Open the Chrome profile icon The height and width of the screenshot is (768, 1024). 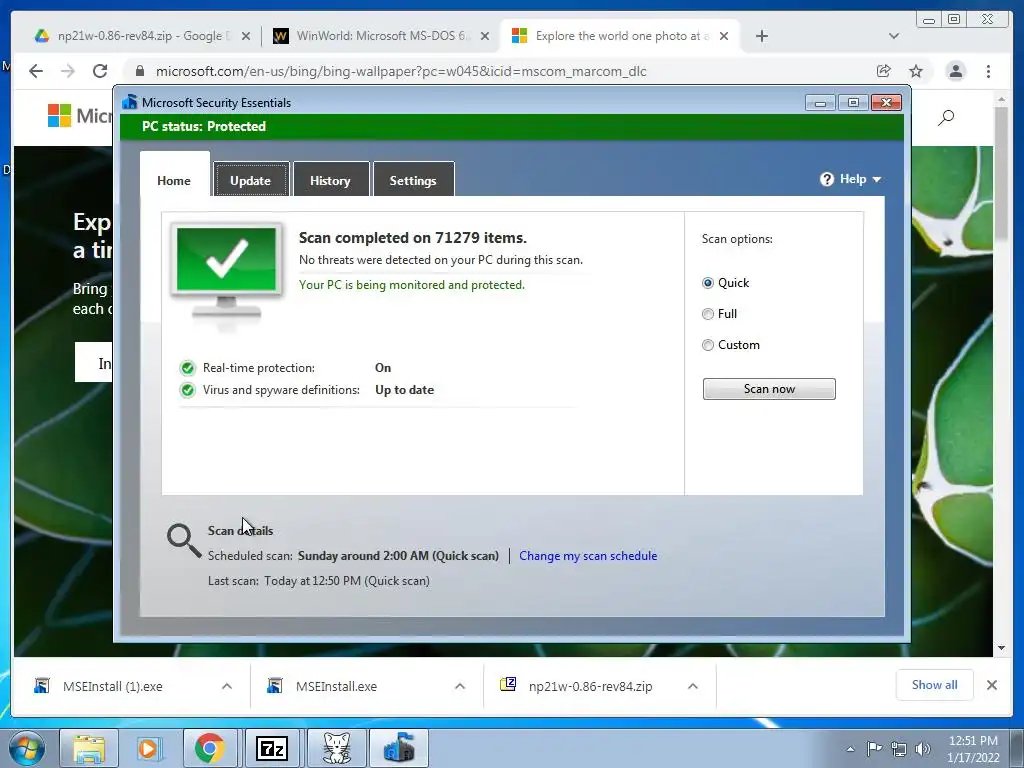pos(955,71)
